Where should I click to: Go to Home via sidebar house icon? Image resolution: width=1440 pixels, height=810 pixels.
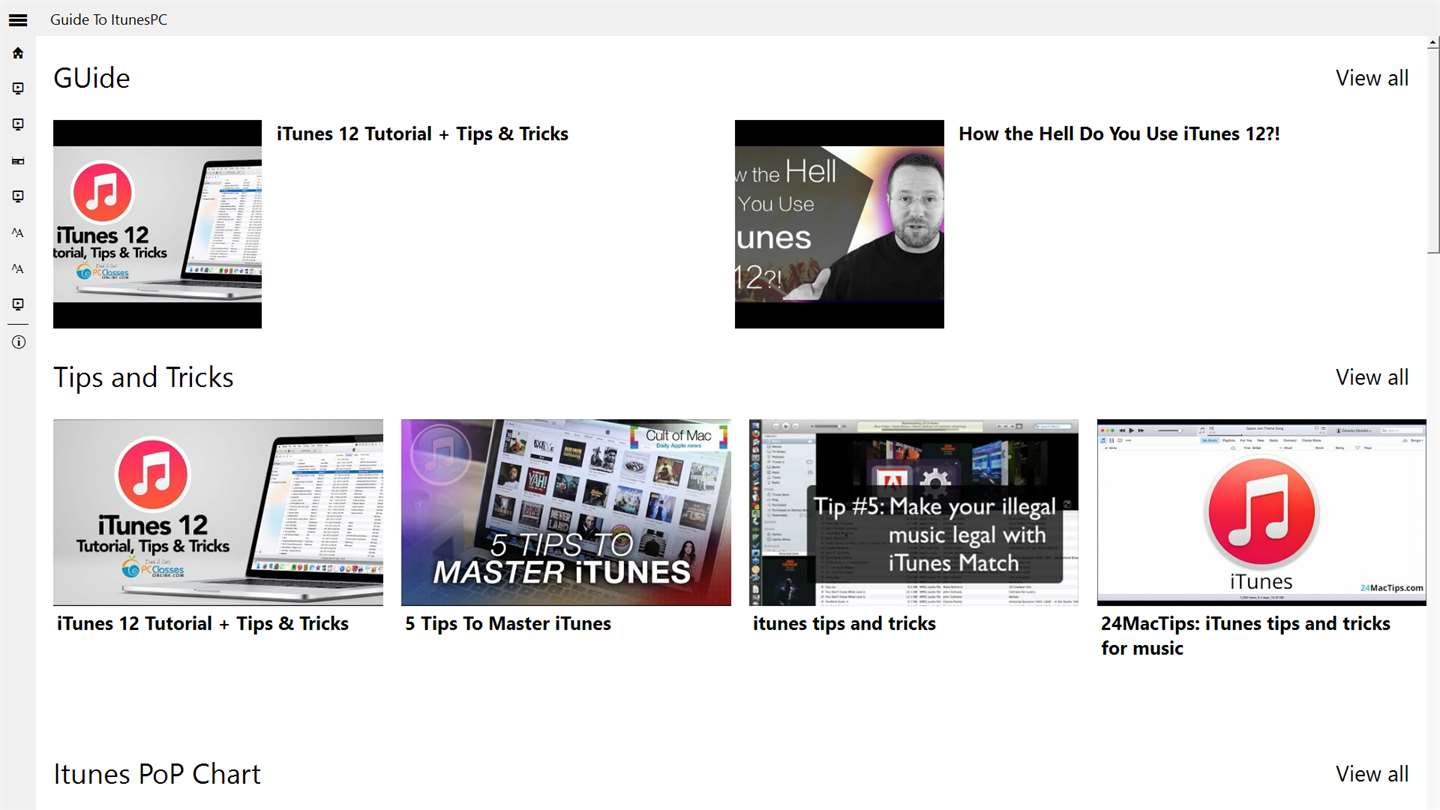[18, 53]
